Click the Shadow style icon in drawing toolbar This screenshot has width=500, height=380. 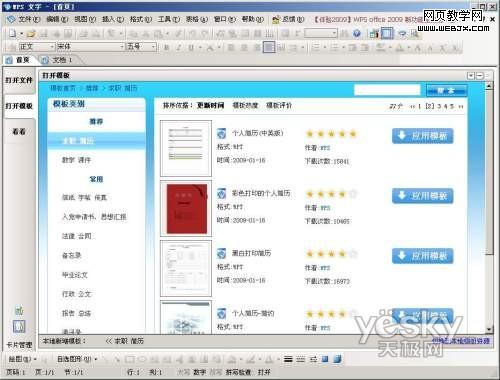(x=325, y=359)
